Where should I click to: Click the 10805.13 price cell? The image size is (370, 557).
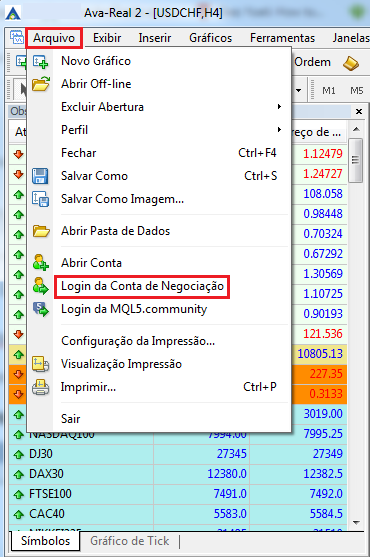[x=320, y=353]
